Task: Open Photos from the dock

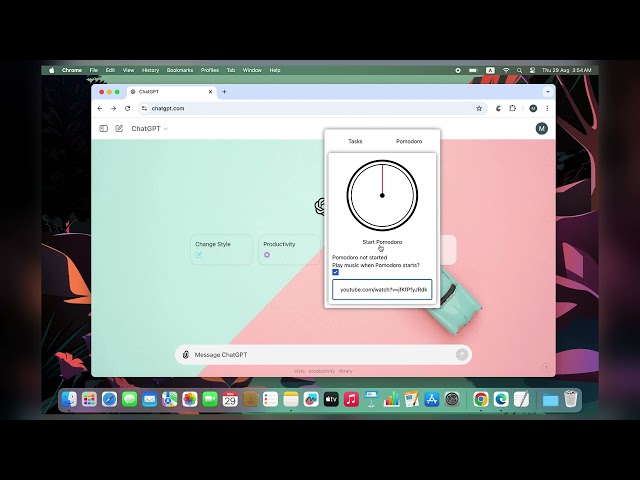Action: [190, 399]
